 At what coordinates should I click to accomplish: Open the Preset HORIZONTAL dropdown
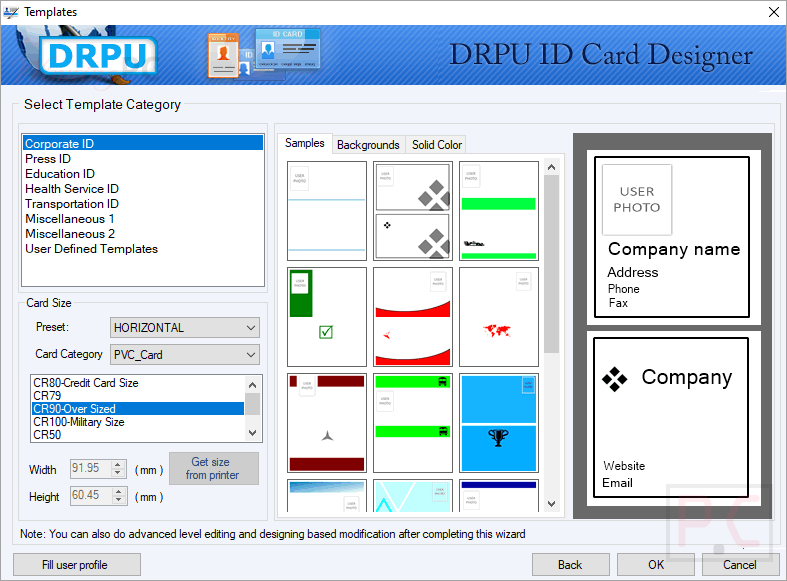185,328
